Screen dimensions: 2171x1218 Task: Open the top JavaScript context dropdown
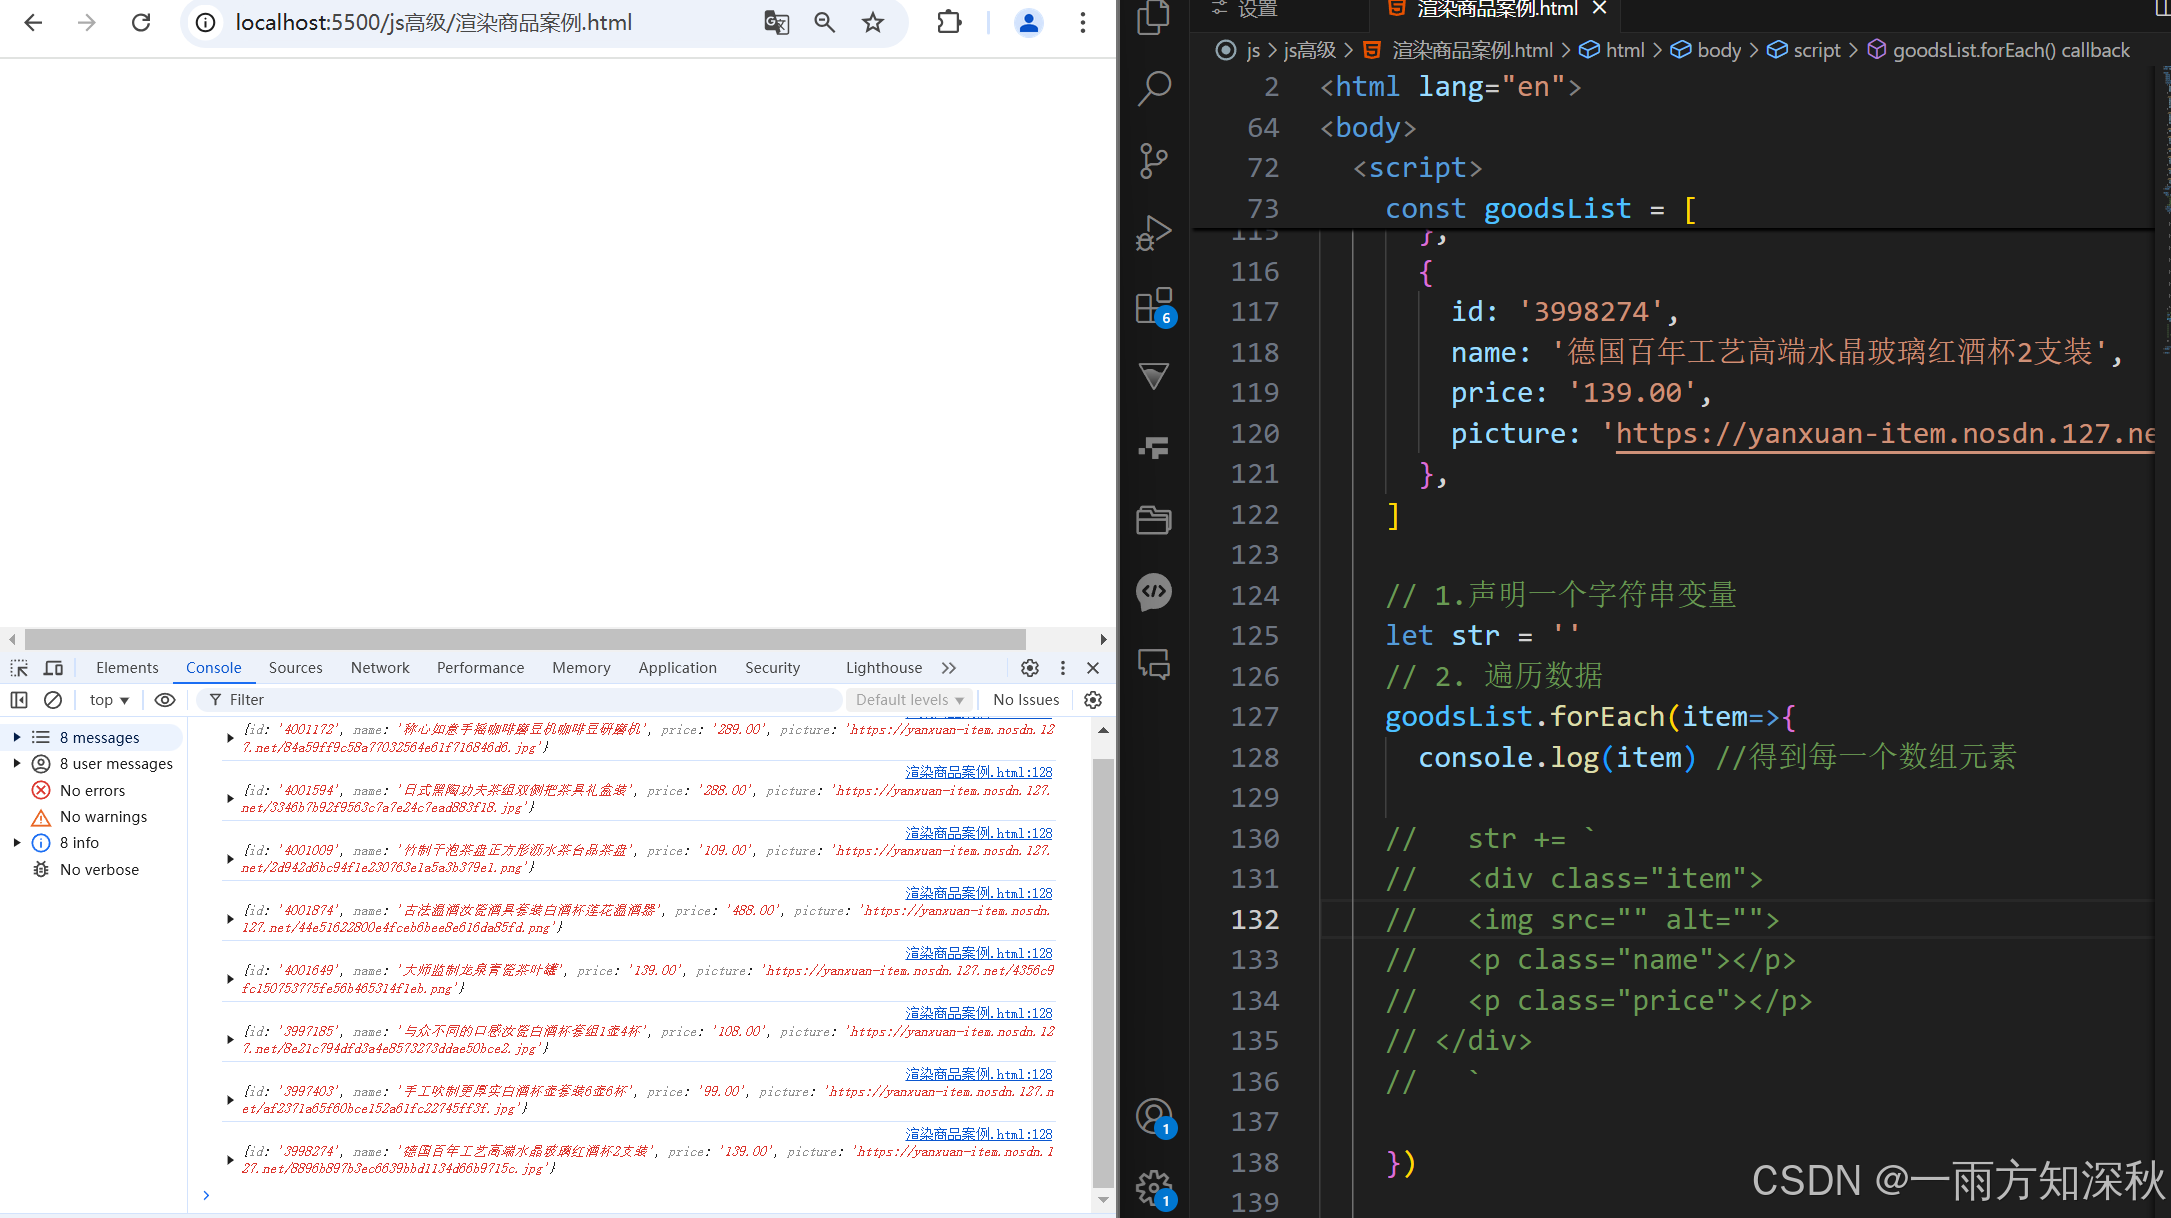pos(109,700)
